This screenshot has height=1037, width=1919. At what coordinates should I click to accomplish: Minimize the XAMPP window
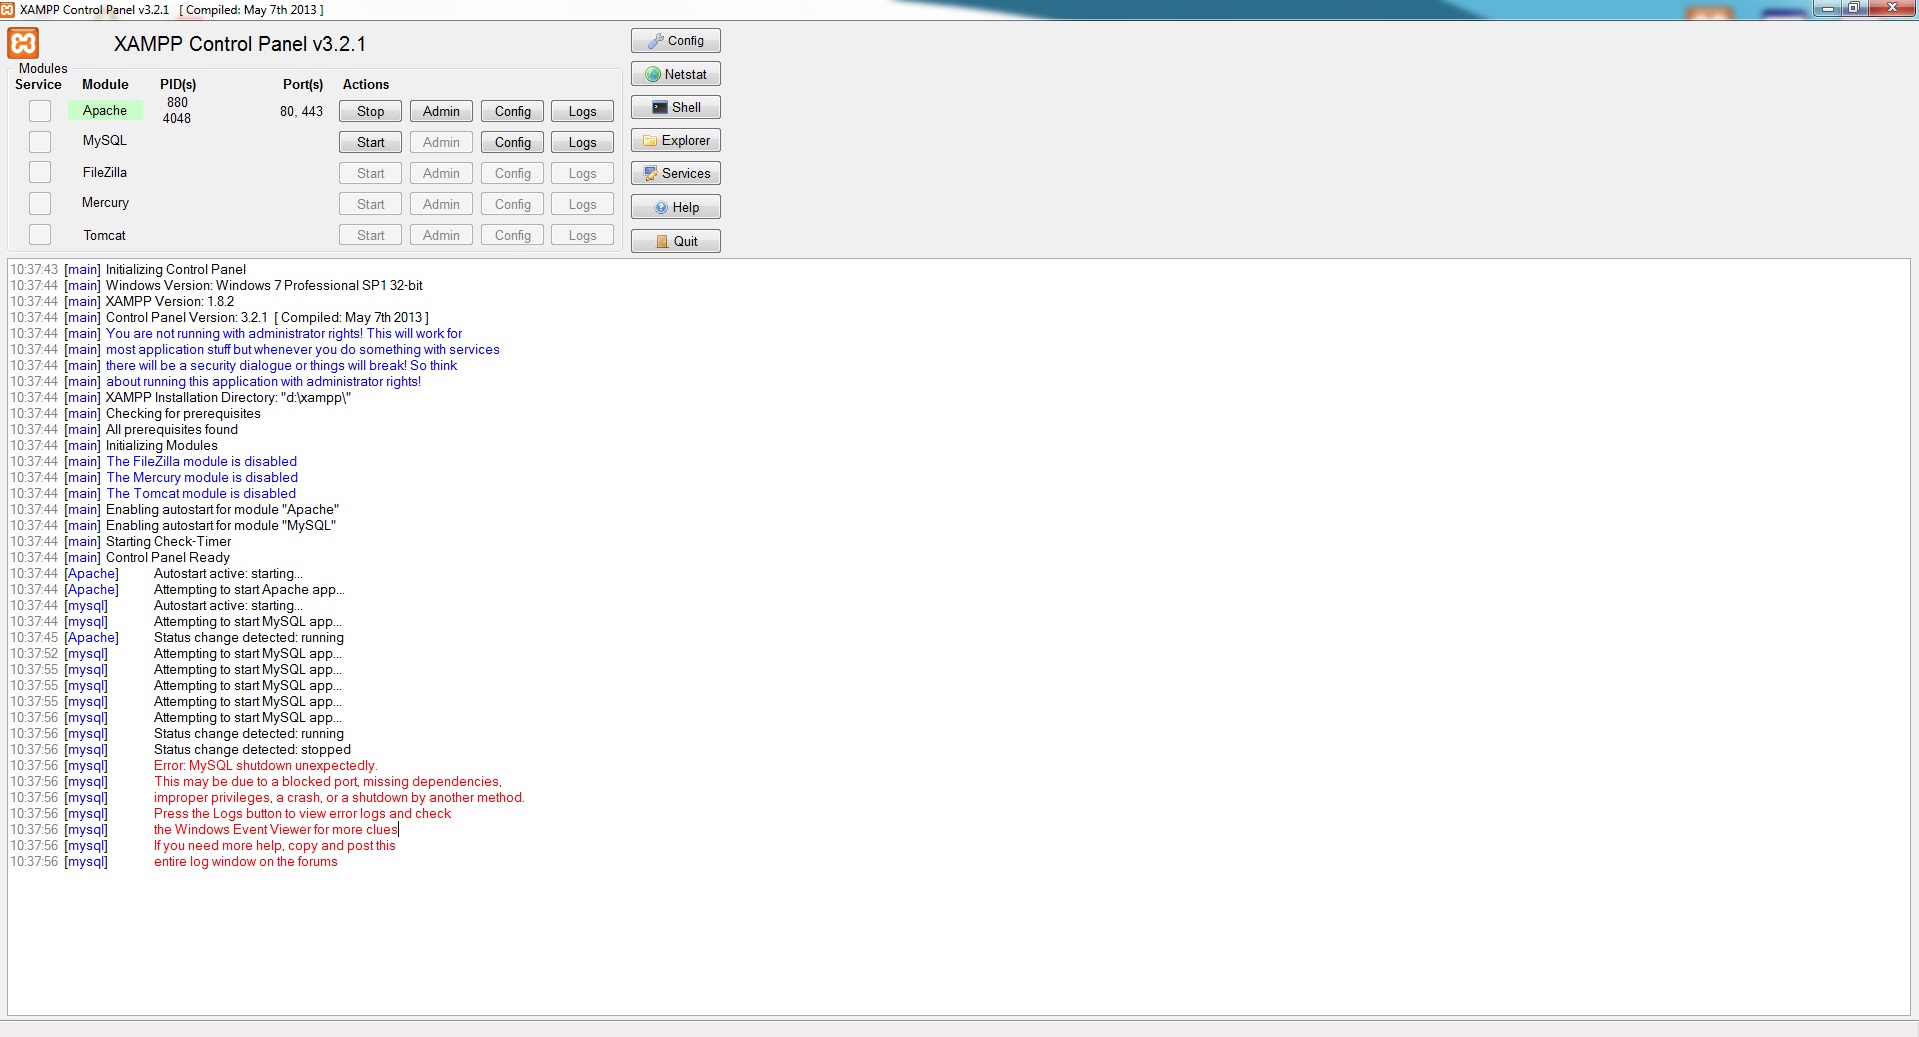(x=1827, y=8)
